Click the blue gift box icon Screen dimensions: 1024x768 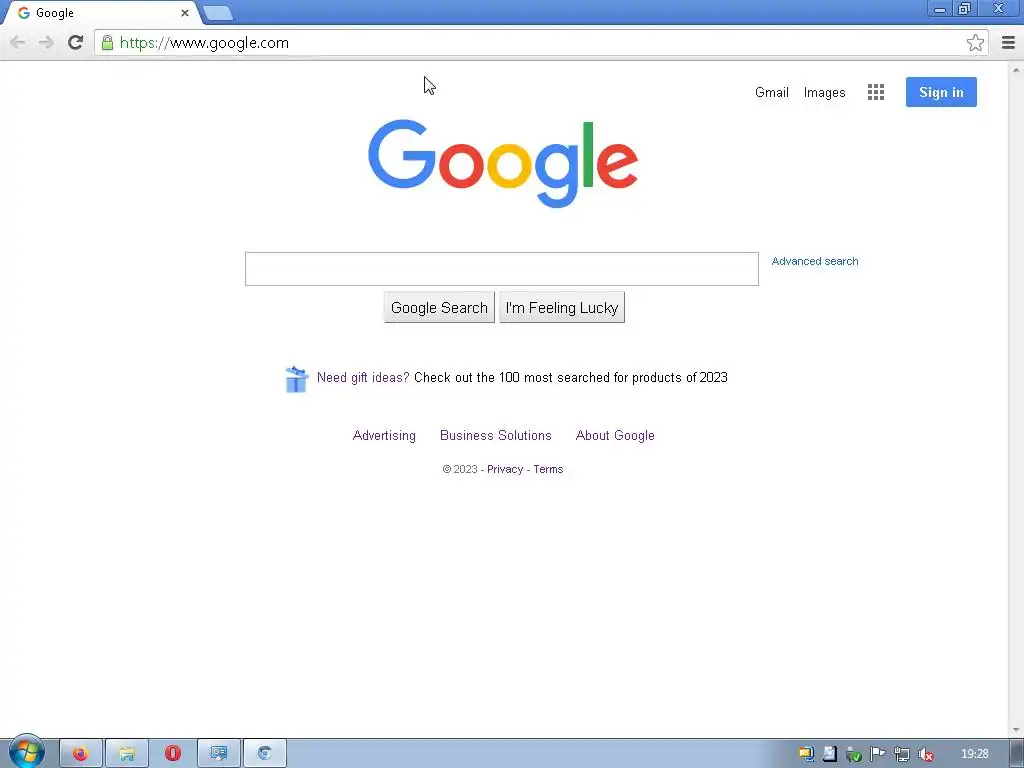click(x=296, y=379)
